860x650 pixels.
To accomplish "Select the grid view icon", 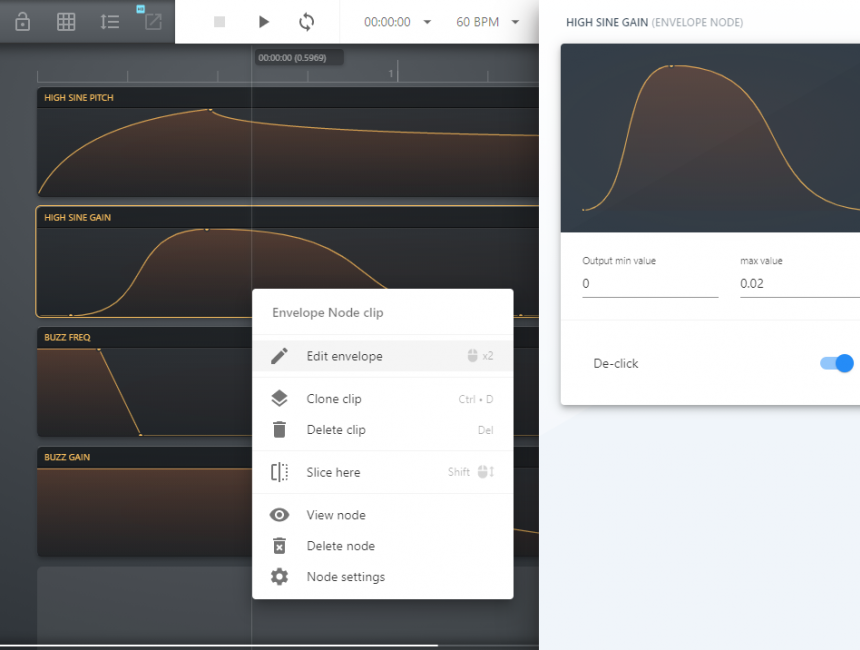I will (66, 21).
